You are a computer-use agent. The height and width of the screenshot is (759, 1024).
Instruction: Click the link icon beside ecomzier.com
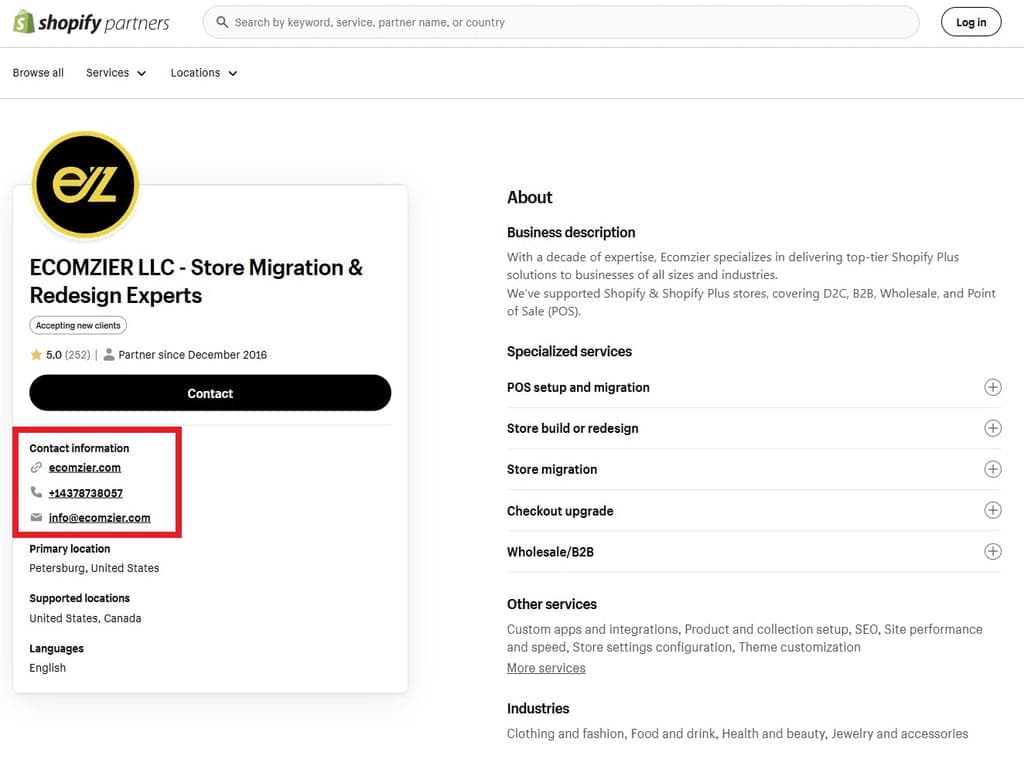[36, 467]
